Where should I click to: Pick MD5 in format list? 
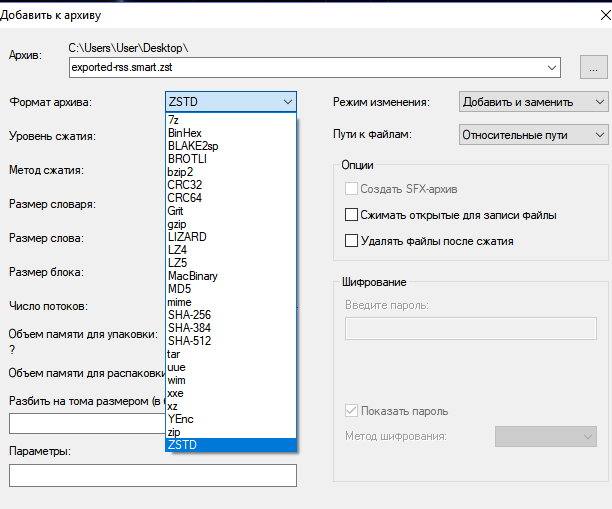(x=231, y=289)
